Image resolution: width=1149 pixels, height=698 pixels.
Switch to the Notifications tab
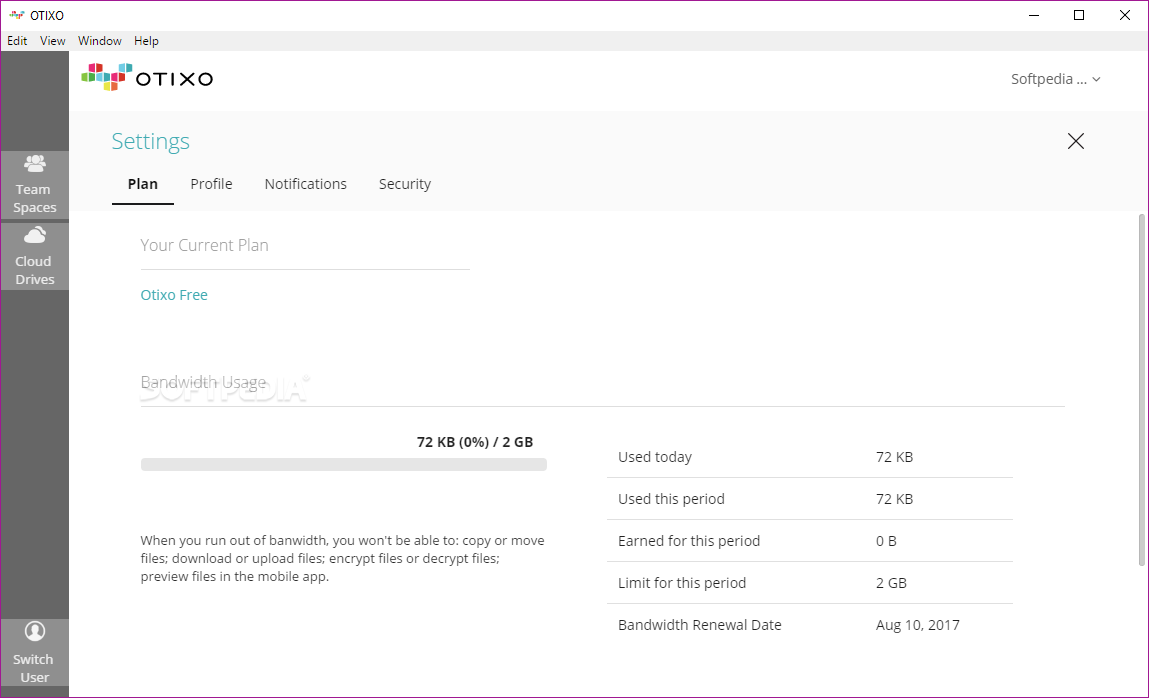click(x=306, y=184)
